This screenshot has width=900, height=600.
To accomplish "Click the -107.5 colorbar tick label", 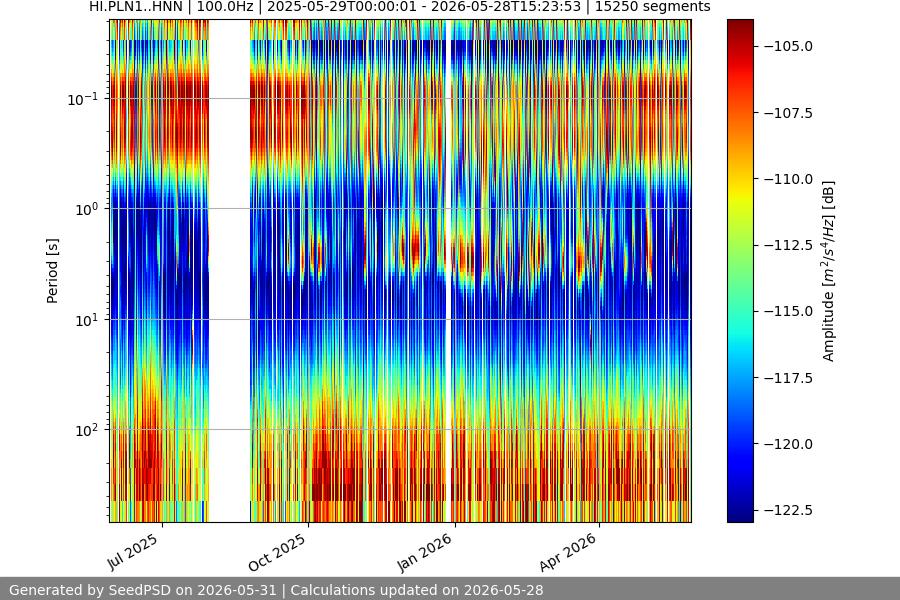I will (789, 113).
